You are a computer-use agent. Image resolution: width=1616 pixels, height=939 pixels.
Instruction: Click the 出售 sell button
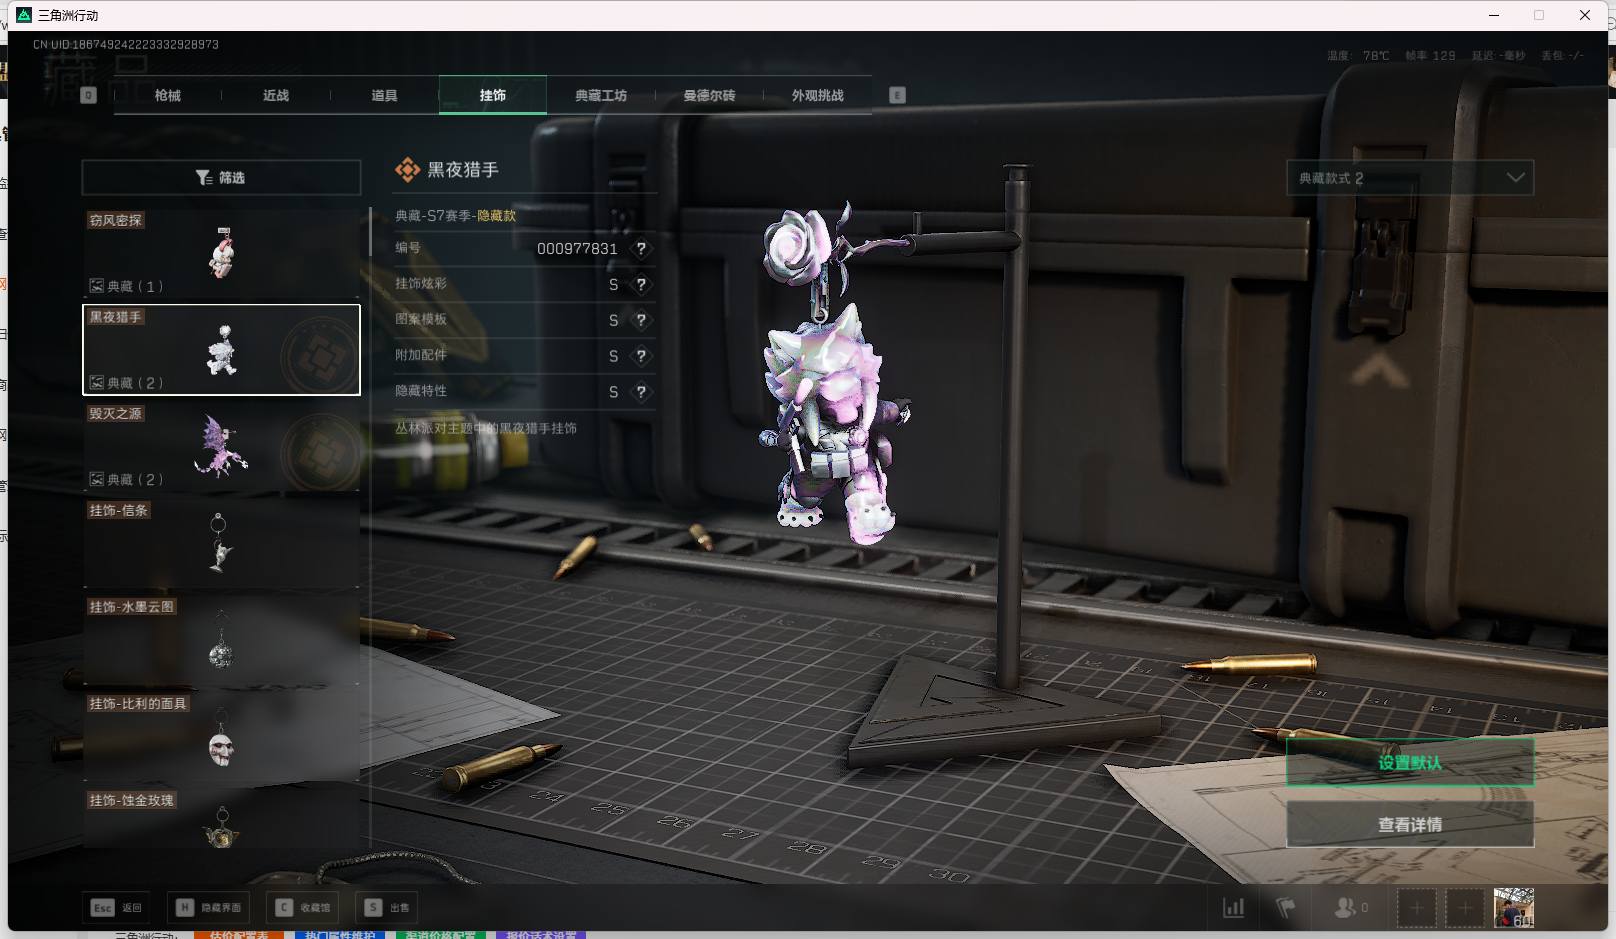pyautogui.click(x=388, y=907)
